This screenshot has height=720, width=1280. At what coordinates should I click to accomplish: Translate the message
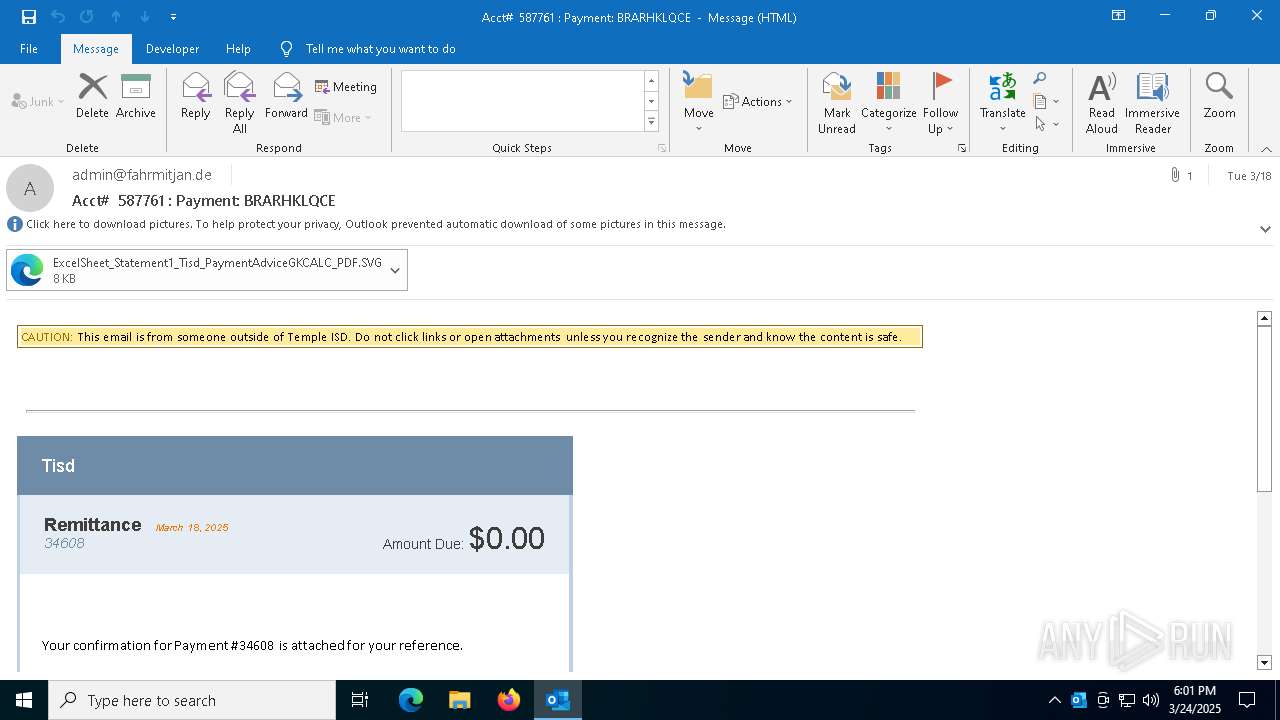click(1003, 102)
